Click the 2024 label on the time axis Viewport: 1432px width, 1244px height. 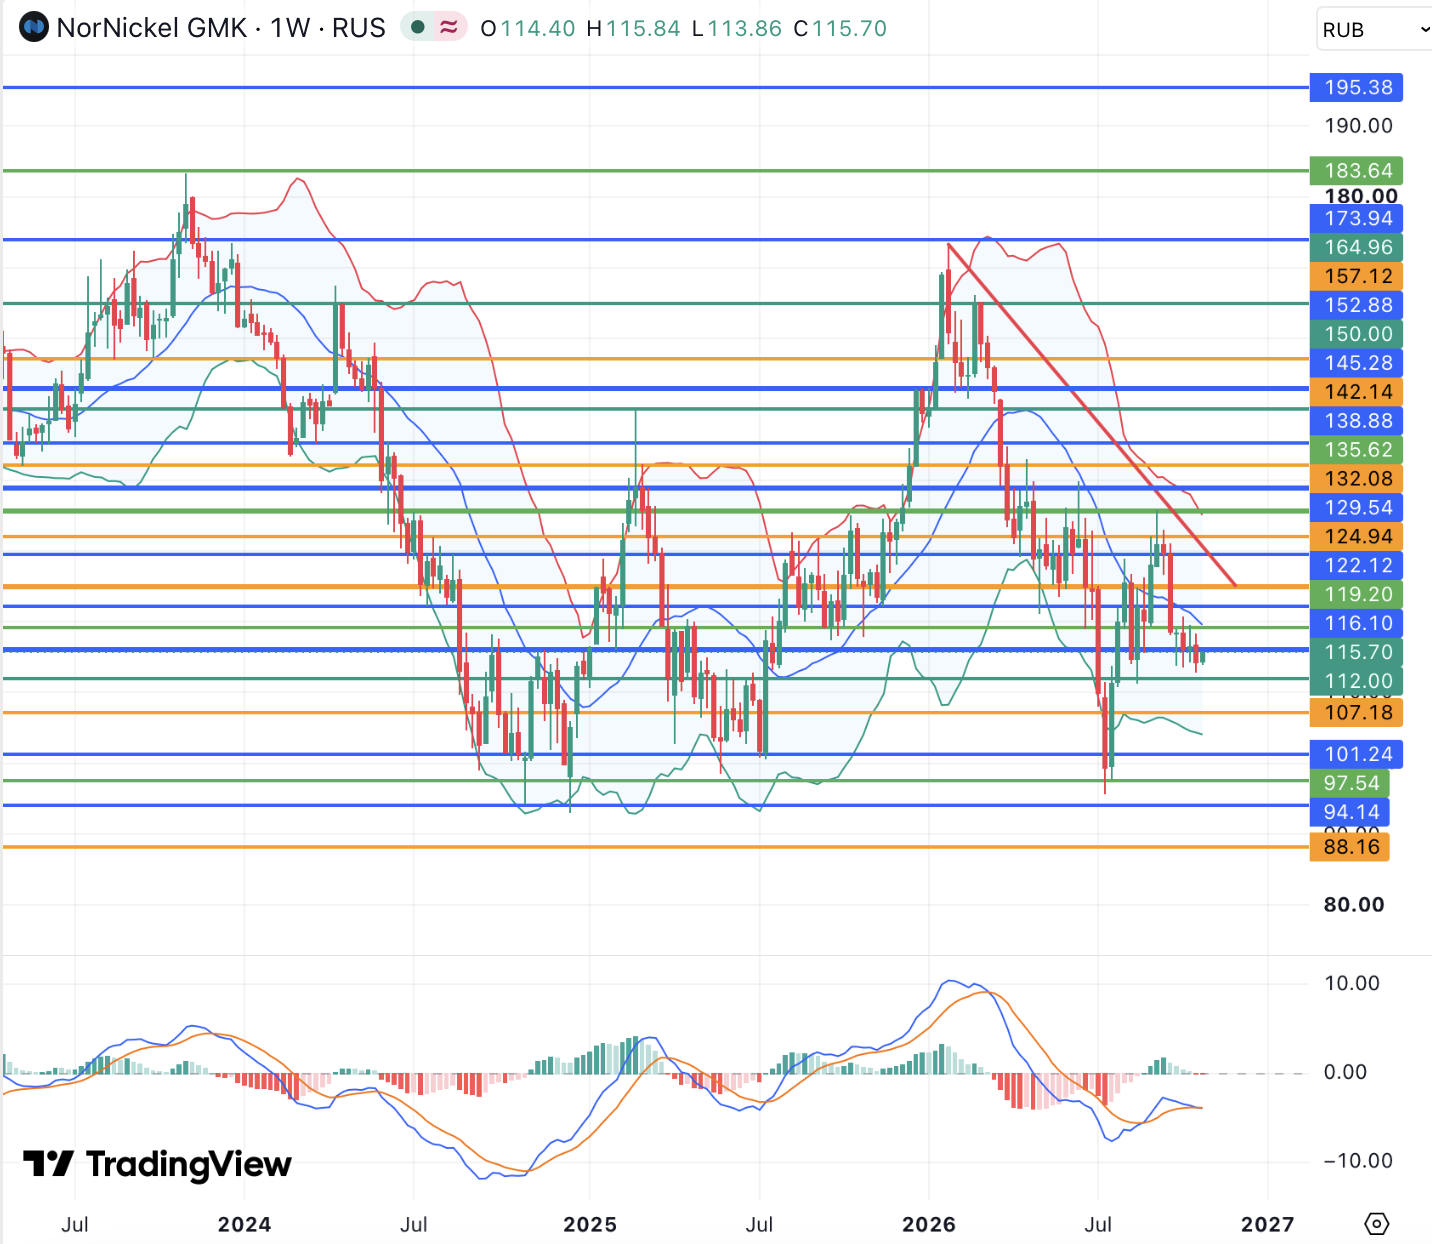tap(244, 1224)
